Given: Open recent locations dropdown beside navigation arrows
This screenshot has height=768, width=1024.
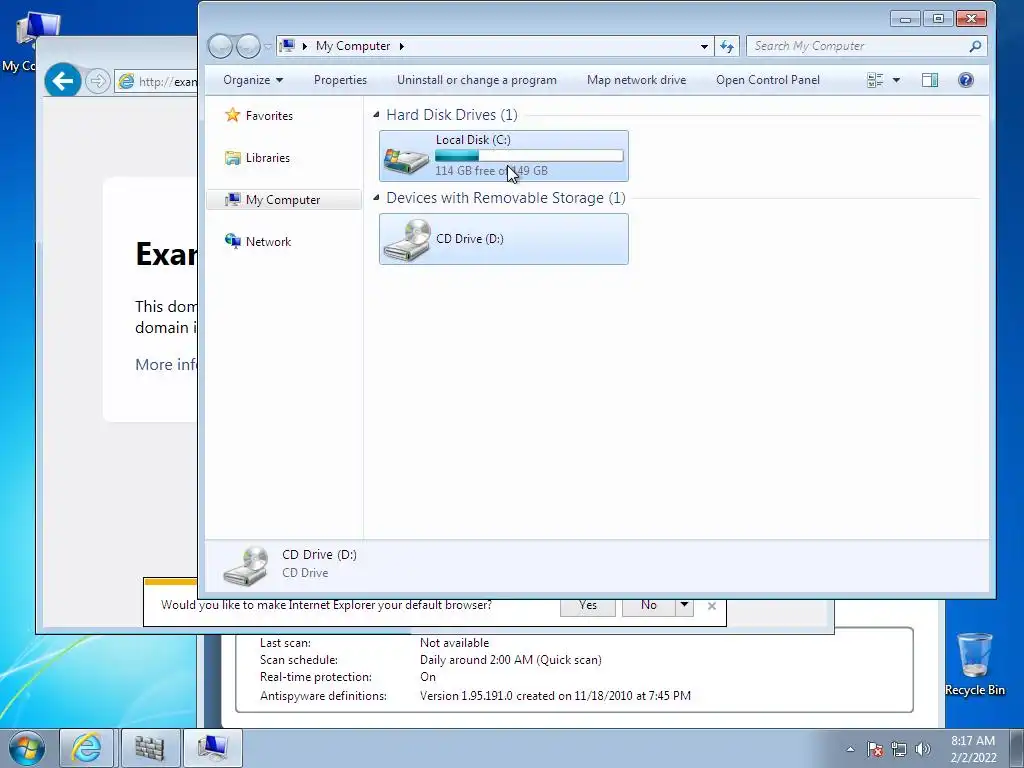Looking at the screenshot, I should (268, 46).
